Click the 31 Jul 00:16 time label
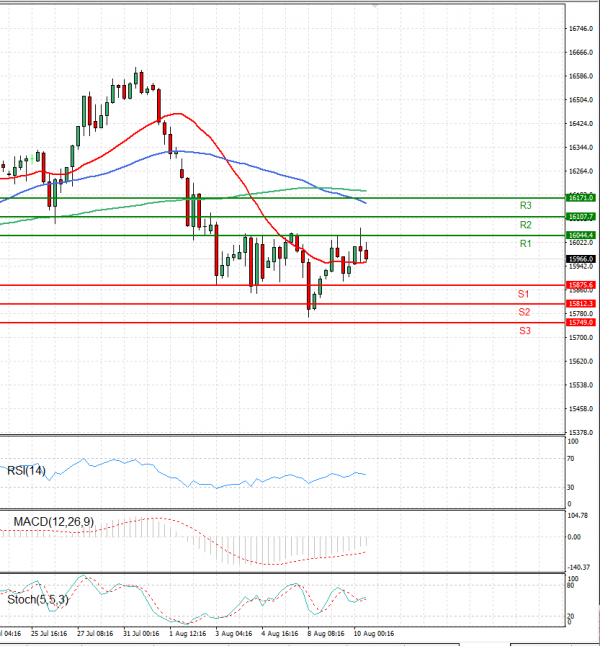The height and width of the screenshot is (646, 600). (141, 634)
